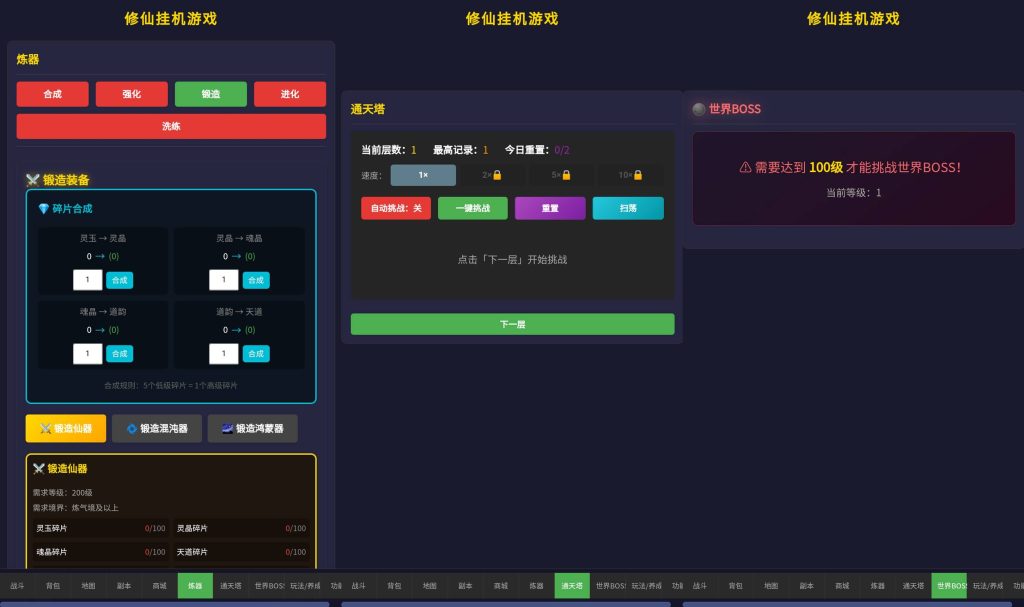Open 炼器 in nav bar with 世界BOSS highlighted
1024x607 pixels.
point(878,585)
